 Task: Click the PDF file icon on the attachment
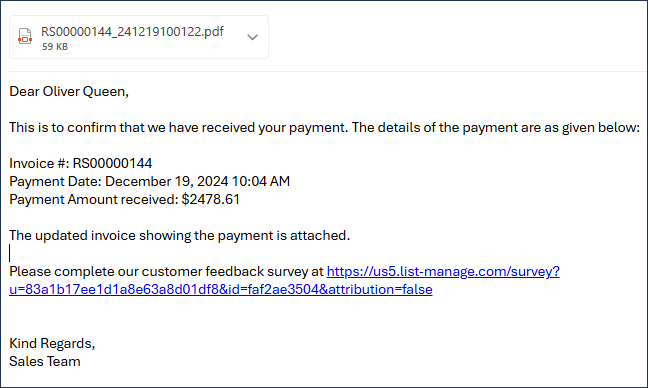(25, 36)
